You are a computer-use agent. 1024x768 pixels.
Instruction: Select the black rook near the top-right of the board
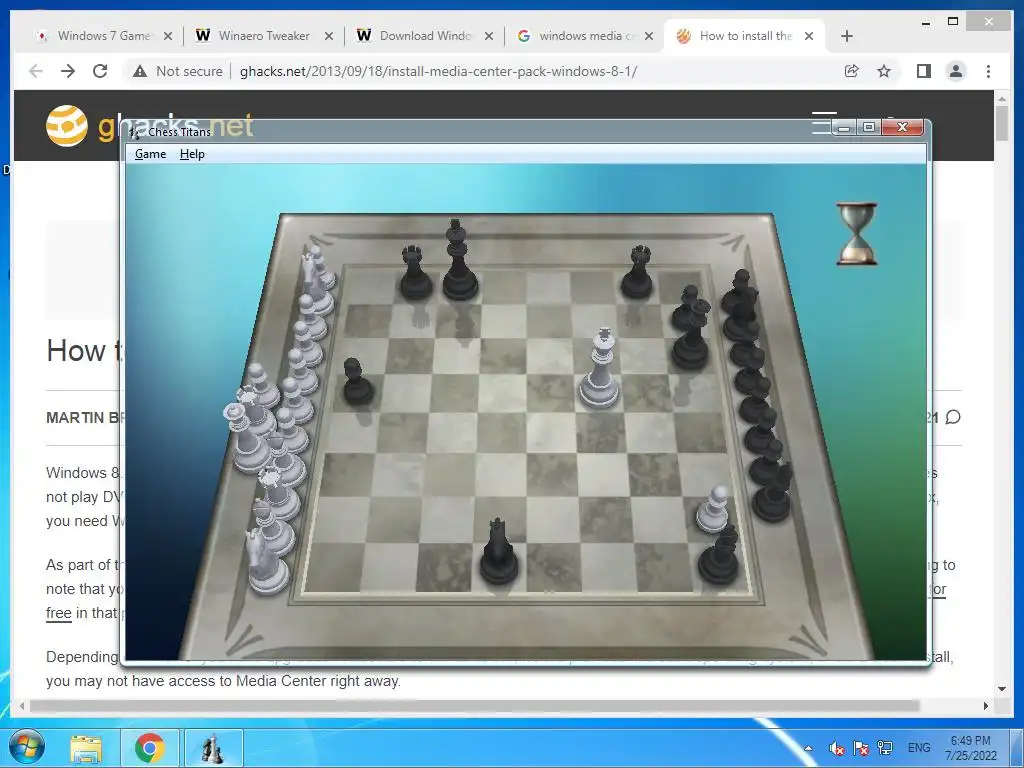tap(637, 272)
